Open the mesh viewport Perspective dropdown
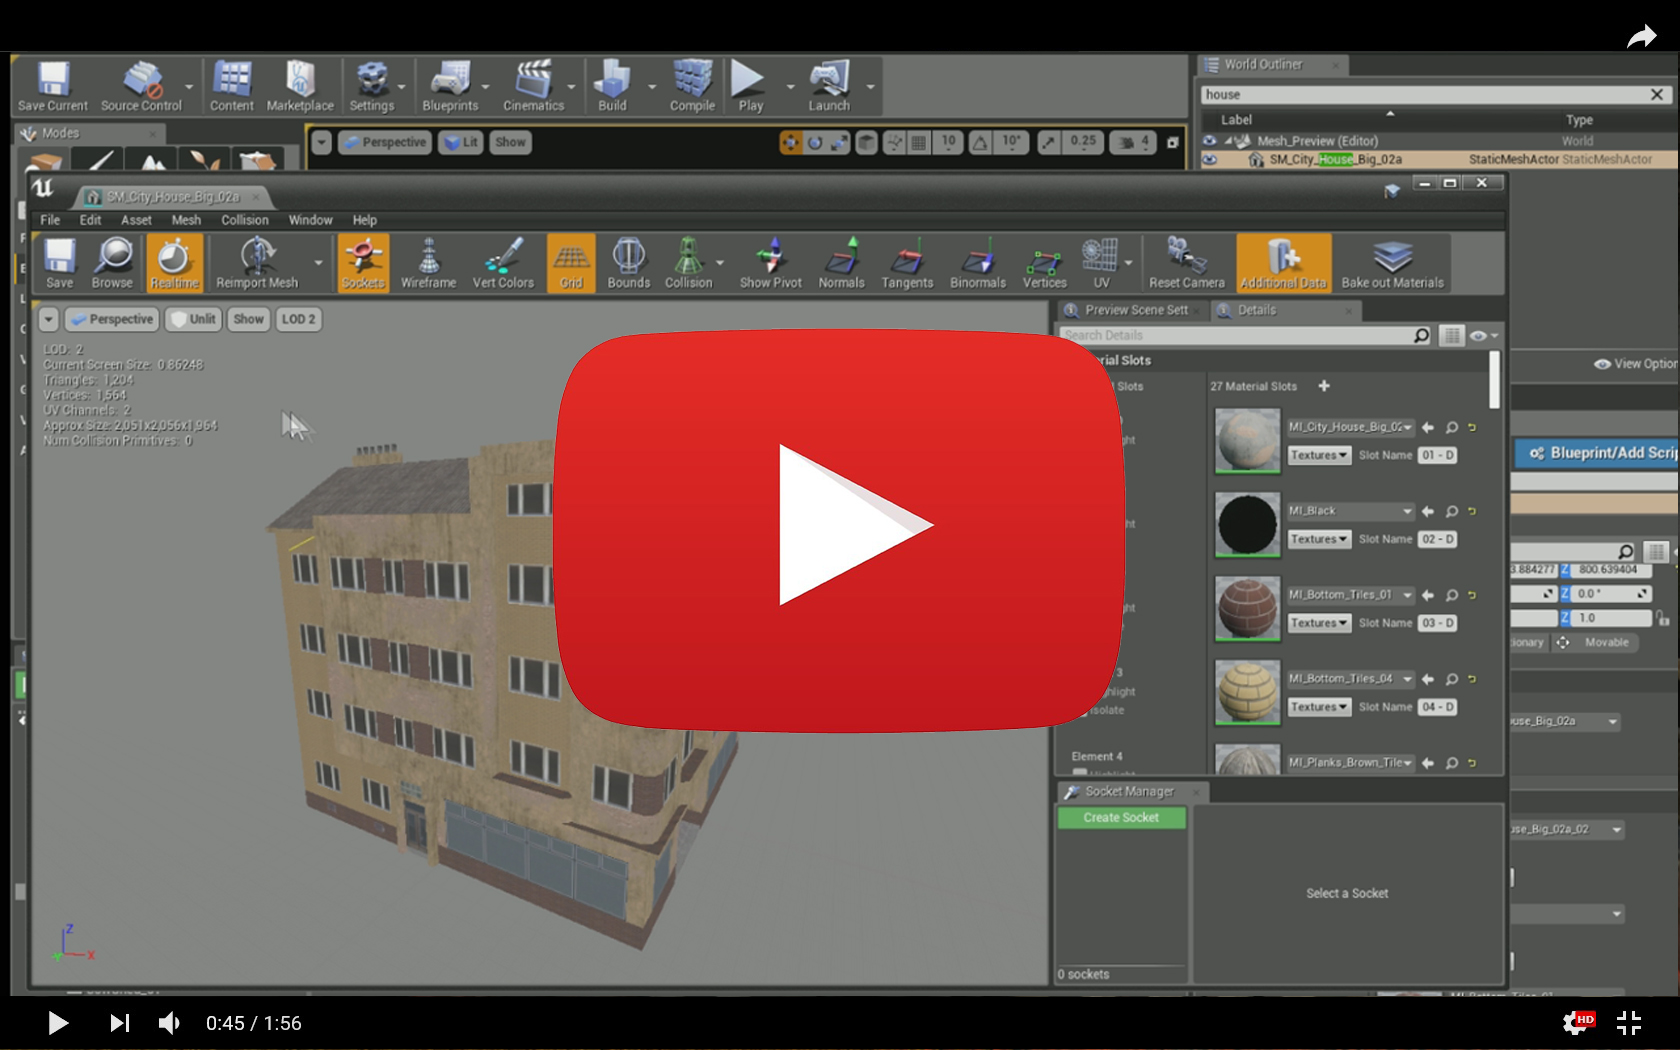Screen dimensions: 1680x1050 tap(112, 319)
